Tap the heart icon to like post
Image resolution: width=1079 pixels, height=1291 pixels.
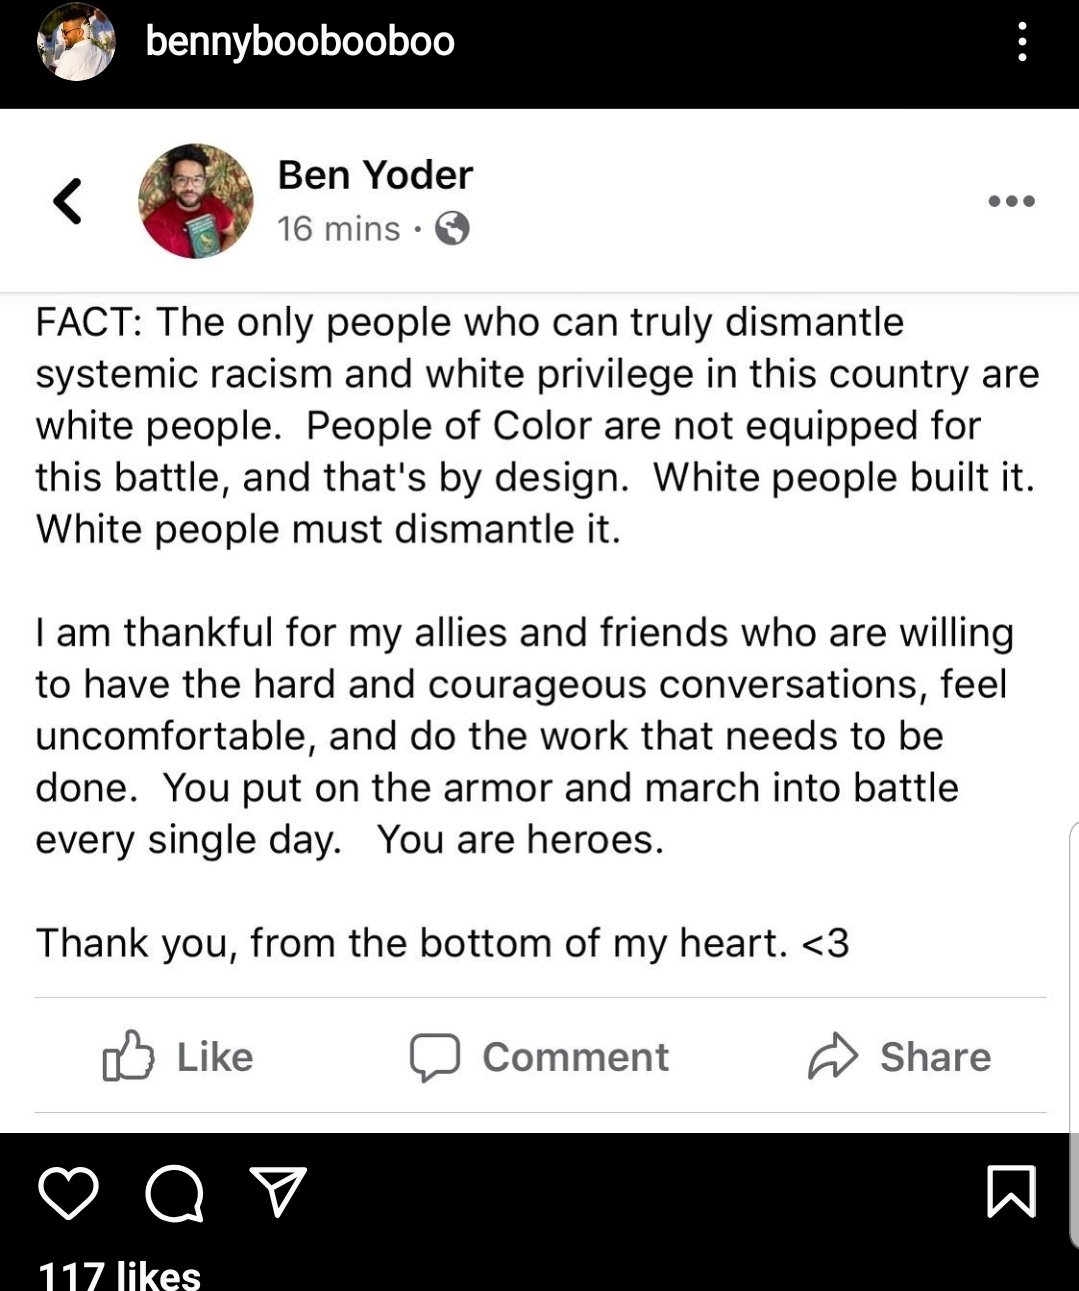pyautogui.click(x=68, y=1192)
